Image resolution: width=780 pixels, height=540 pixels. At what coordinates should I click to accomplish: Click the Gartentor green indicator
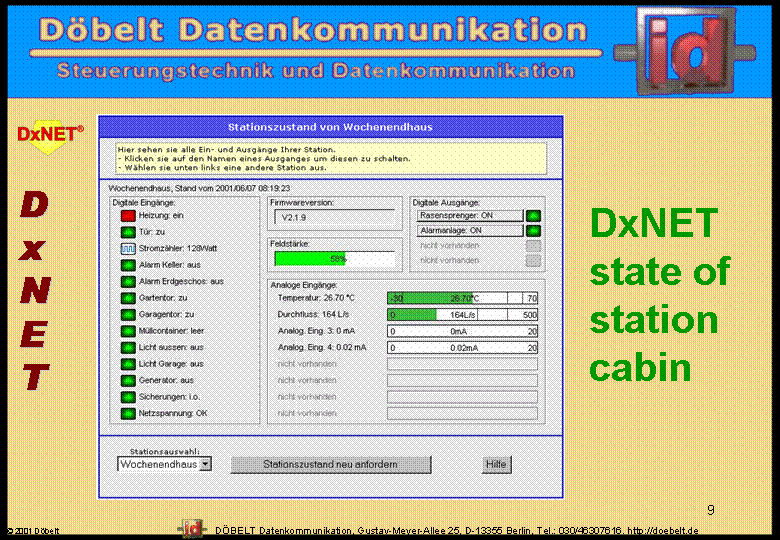128,298
